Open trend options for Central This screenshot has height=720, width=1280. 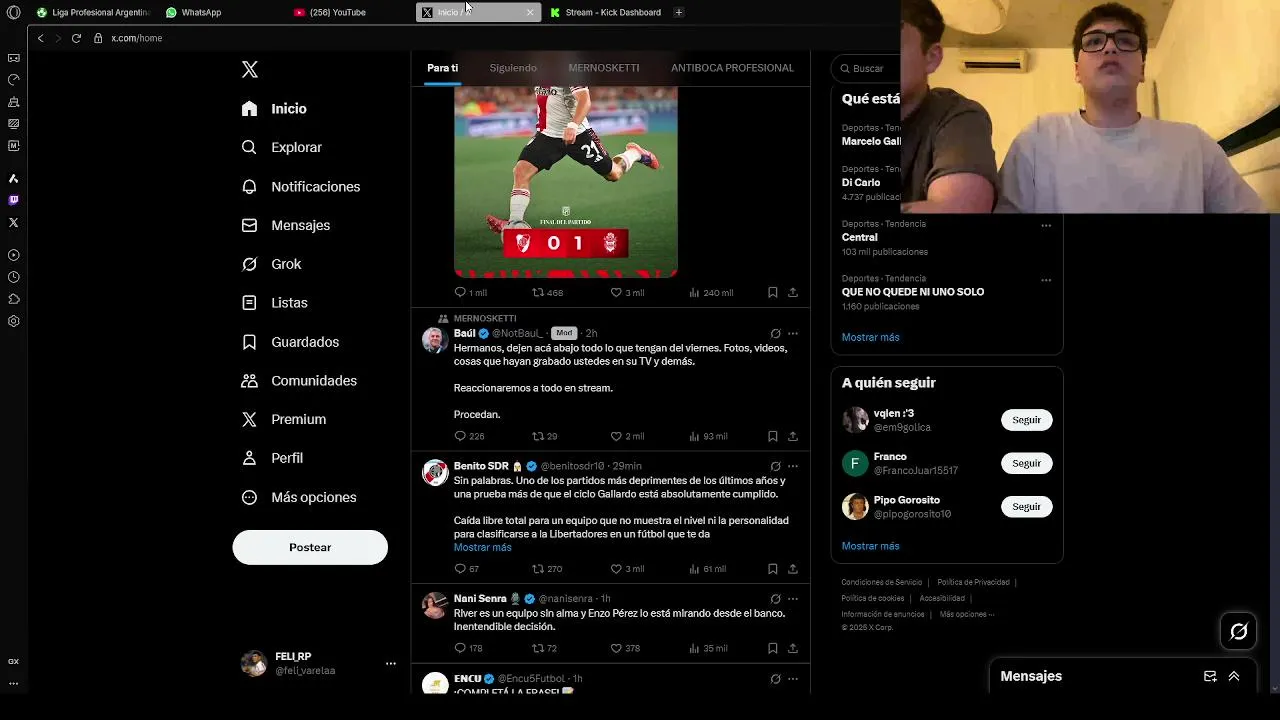coord(1046,225)
